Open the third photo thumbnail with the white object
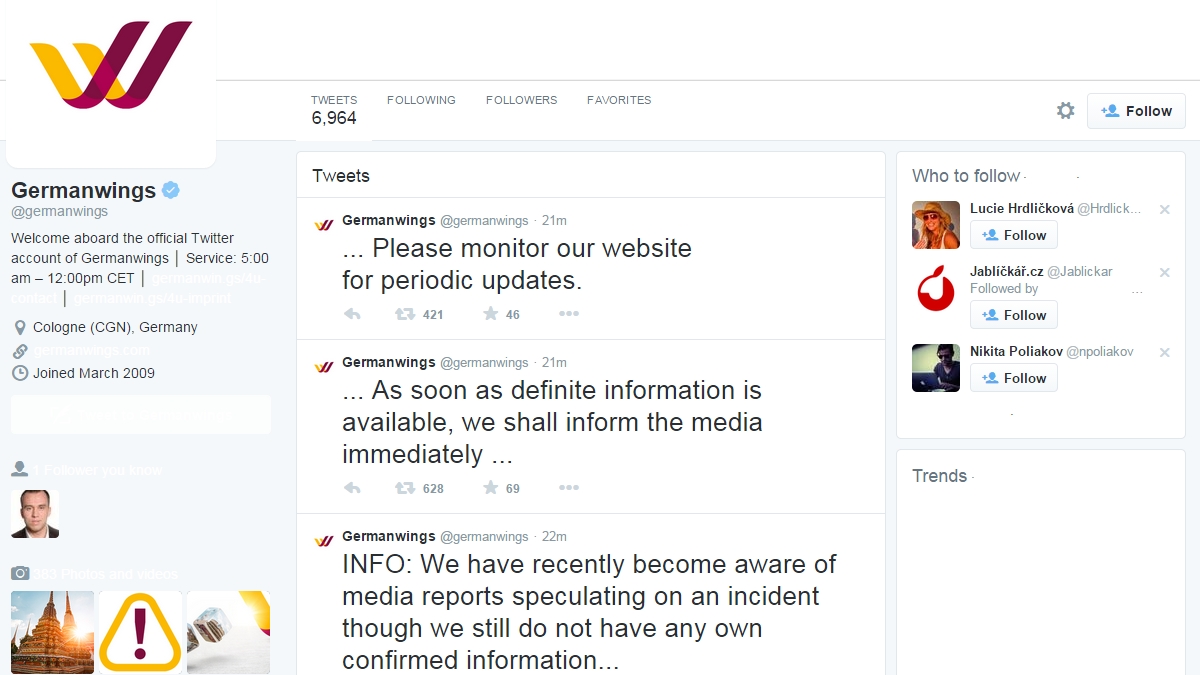The width and height of the screenshot is (1200, 675). pyautogui.click(x=228, y=631)
